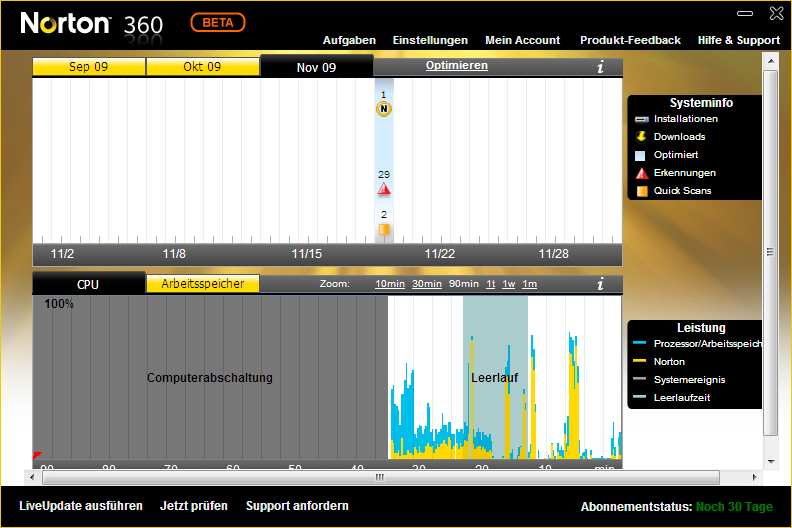Click the Leerlauf idle region in graph

pyautogui.click(x=495, y=377)
